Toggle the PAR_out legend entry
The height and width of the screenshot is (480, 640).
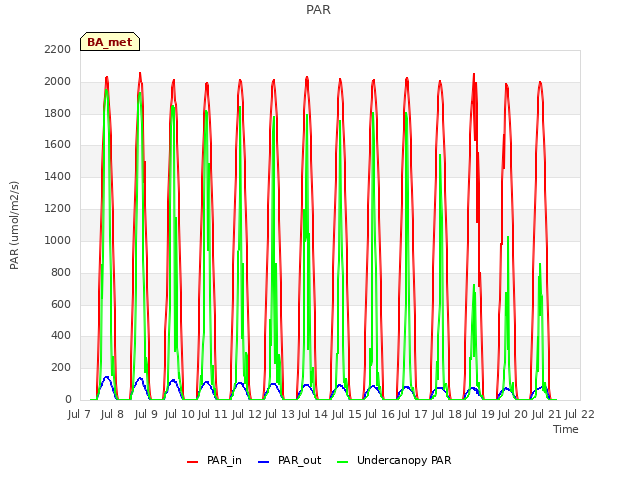click(x=290, y=460)
